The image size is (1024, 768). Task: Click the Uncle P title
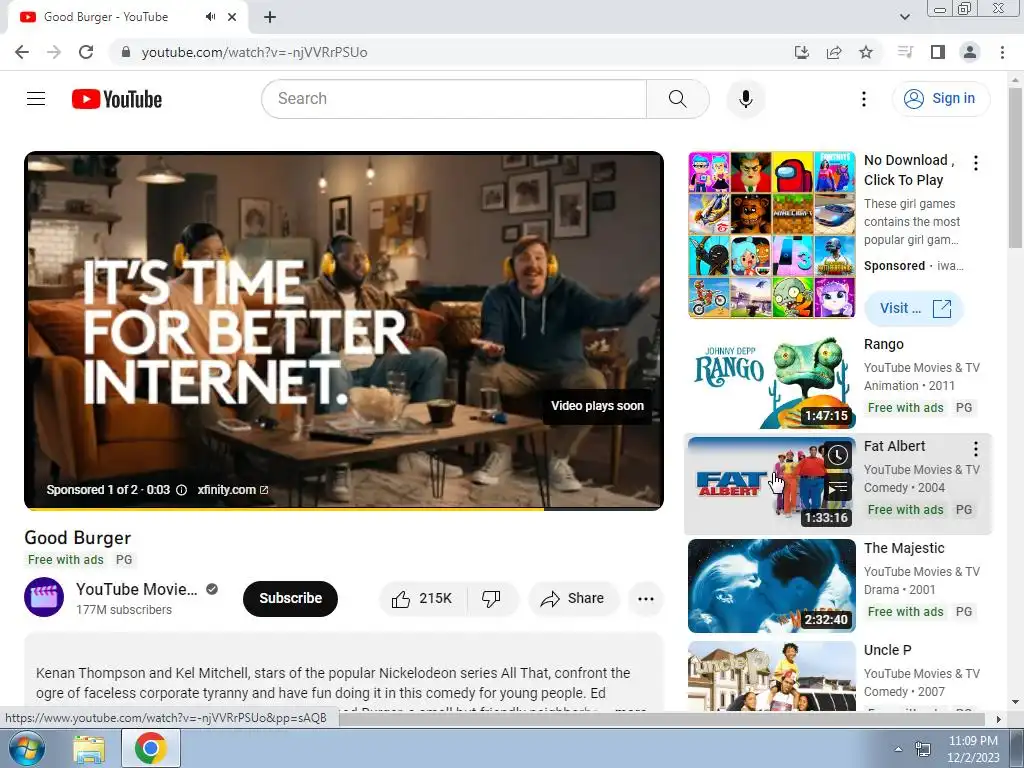[x=888, y=650]
